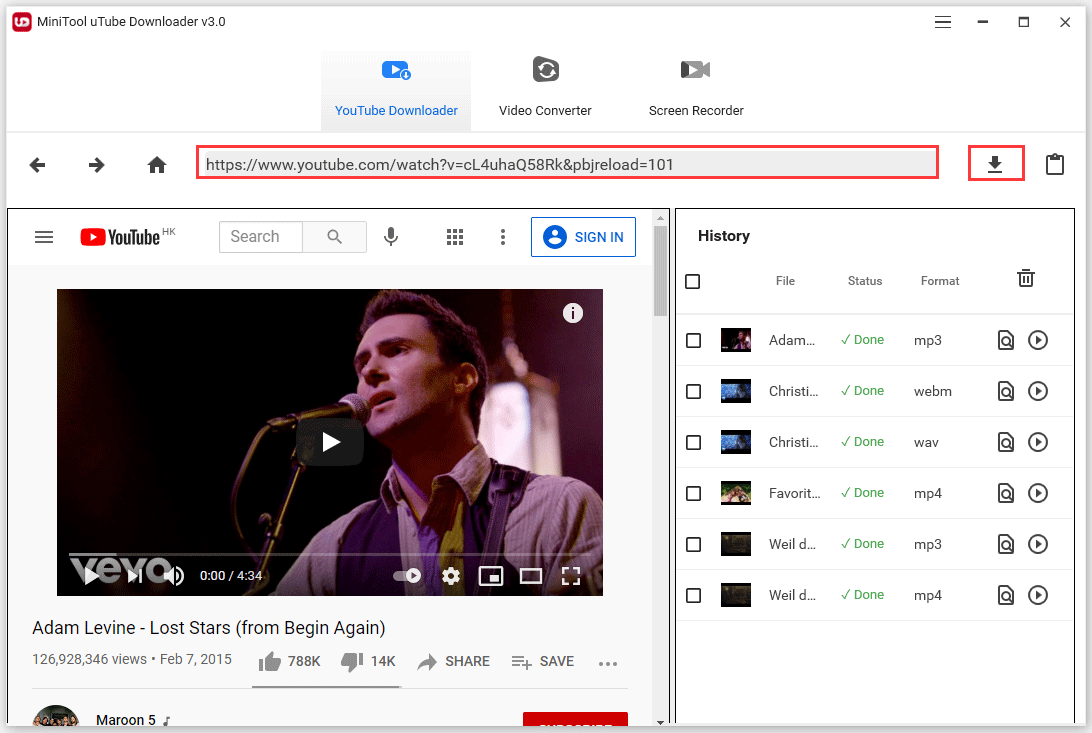
Task: Toggle the autoplay switch in video player
Action: click(x=407, y=576)
